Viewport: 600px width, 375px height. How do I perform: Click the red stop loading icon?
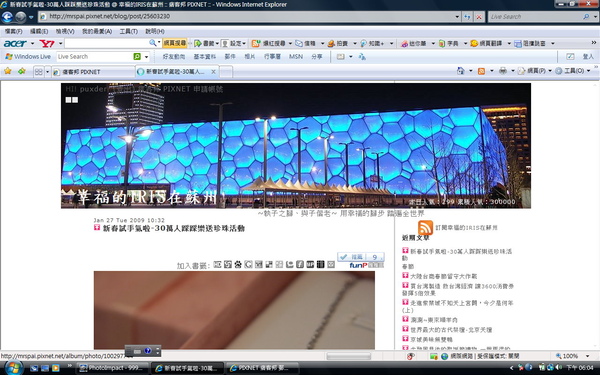[478, 17]
